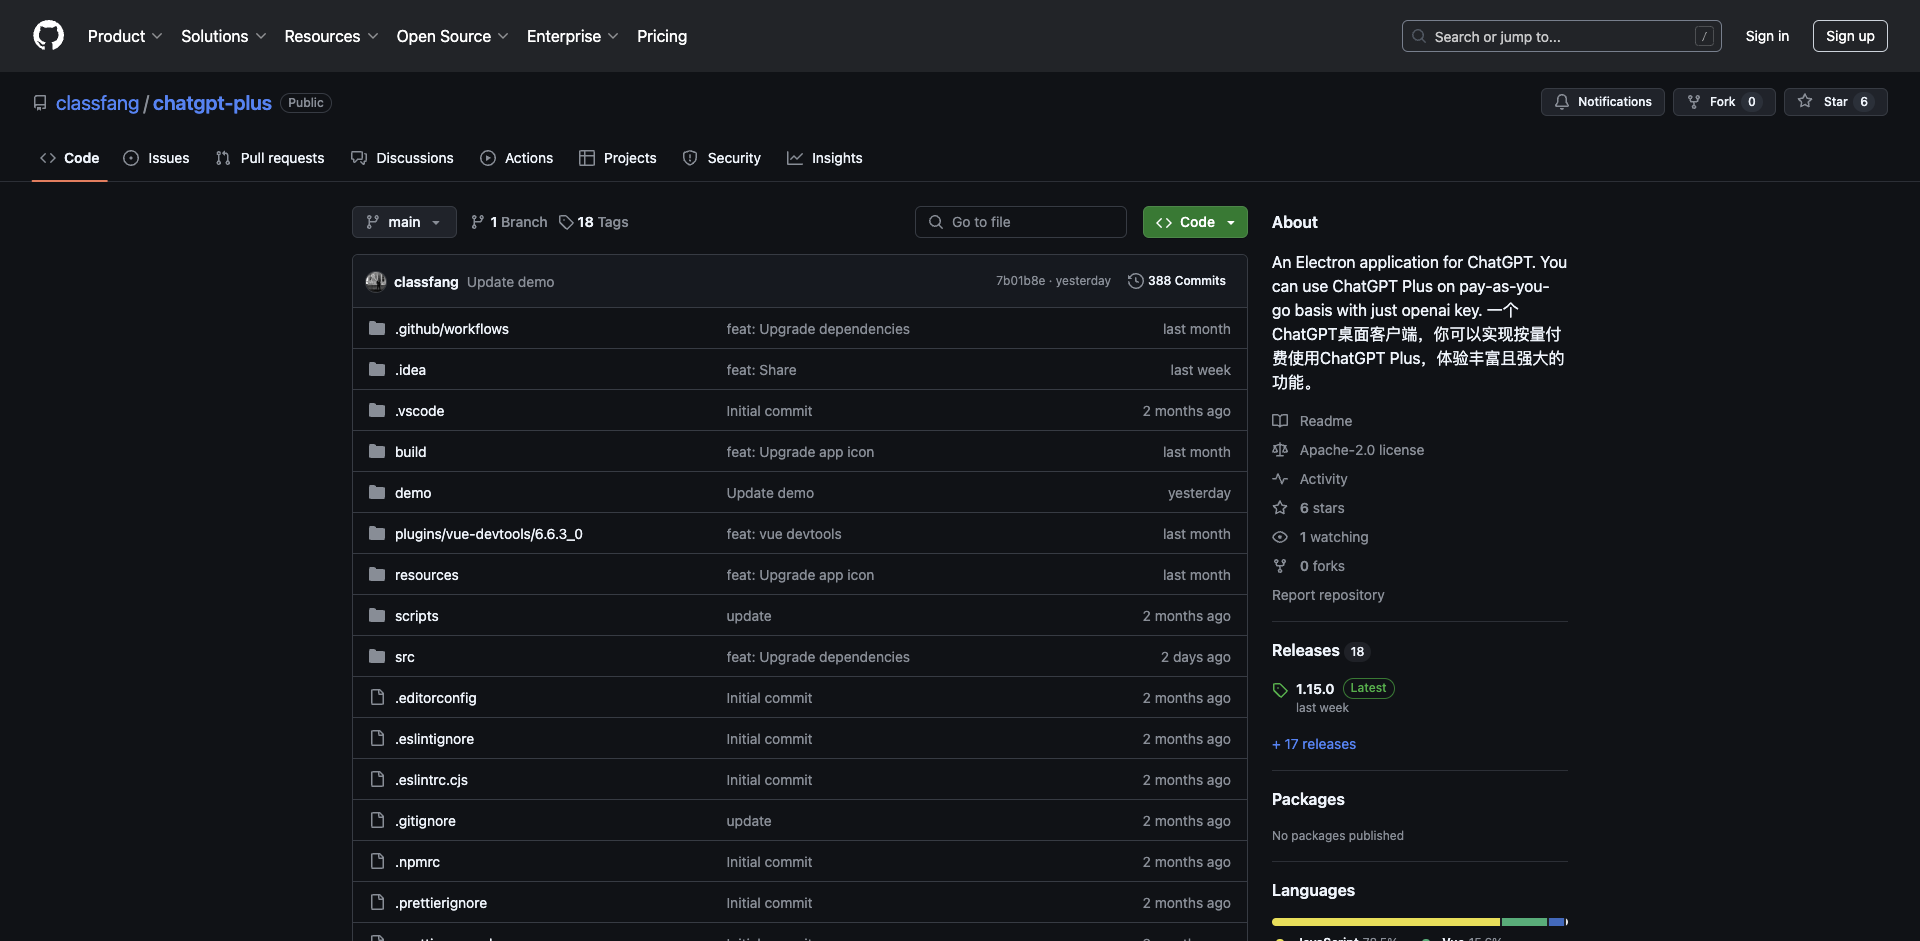Open the Enterprise dropdown menu
1920x941 pixels.
coord(572,36)
